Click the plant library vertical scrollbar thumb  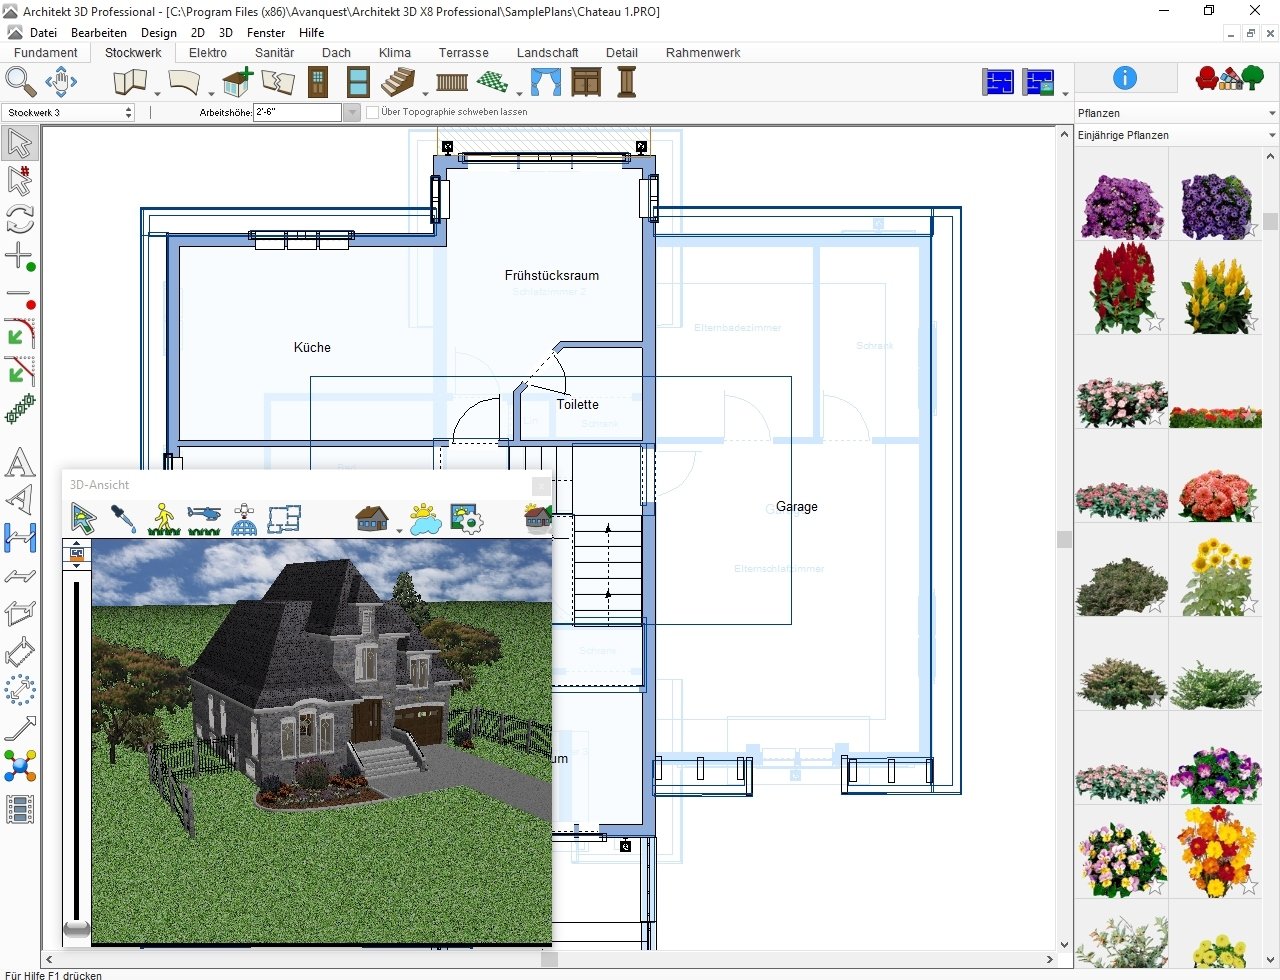tap(1271, 222)
